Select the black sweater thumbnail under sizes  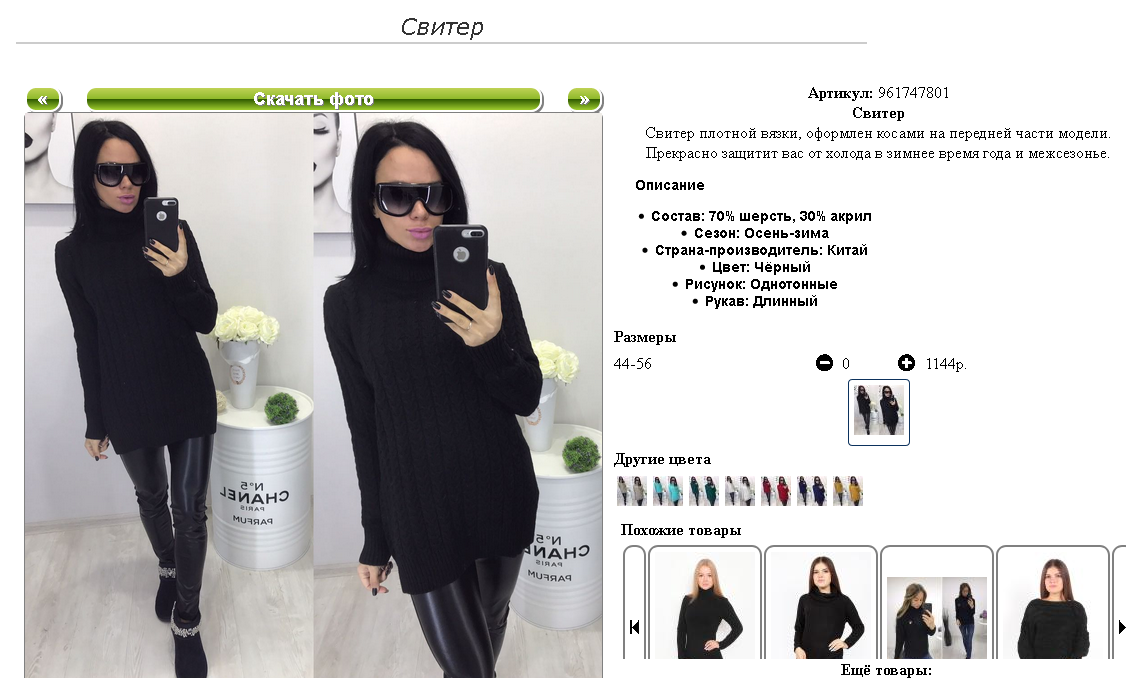[x=879, y=412]
